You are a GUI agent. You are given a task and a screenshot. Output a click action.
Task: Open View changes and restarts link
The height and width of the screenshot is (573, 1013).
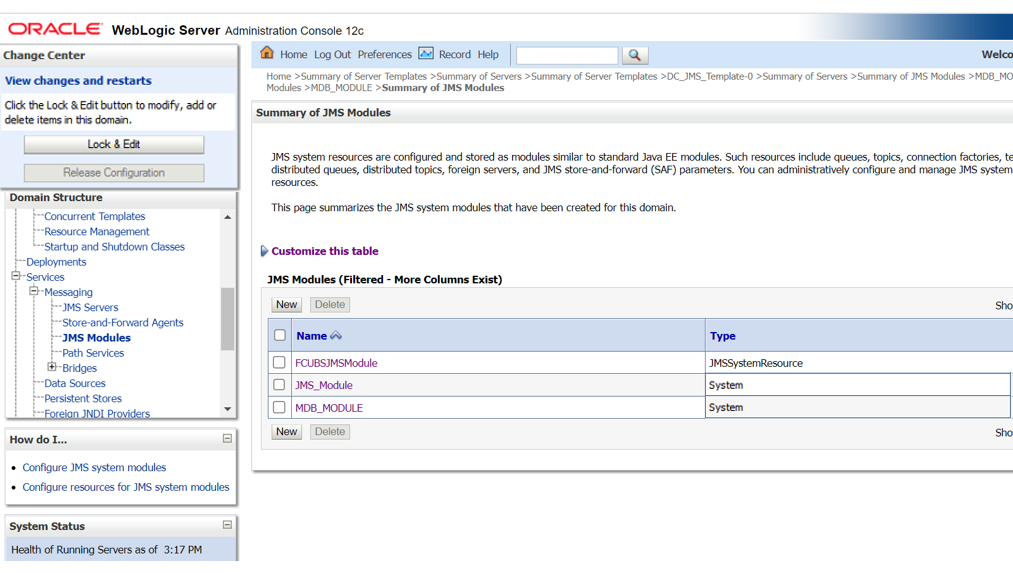[x=78, y=81]
